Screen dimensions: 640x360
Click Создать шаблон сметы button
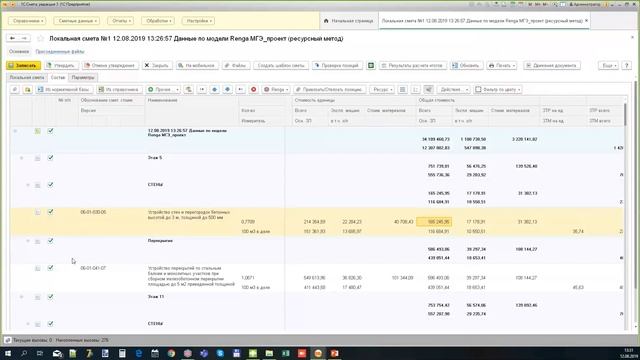point(281,65)
